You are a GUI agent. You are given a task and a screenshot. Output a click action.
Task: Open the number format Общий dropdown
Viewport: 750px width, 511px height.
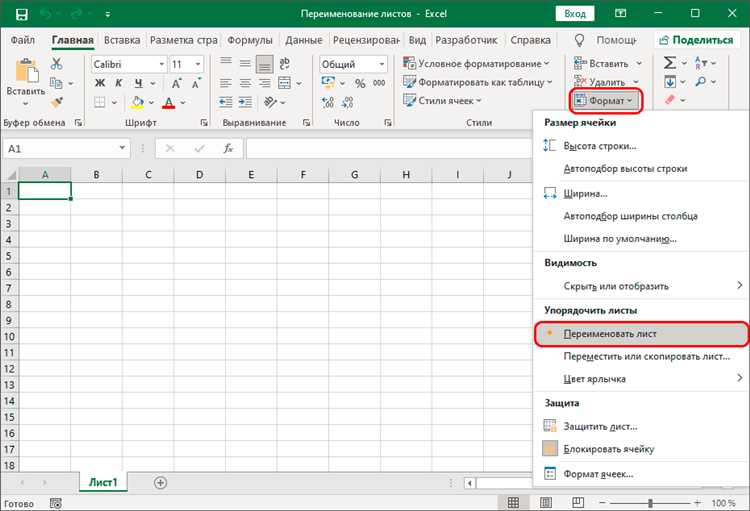click(x=382, y=64)
